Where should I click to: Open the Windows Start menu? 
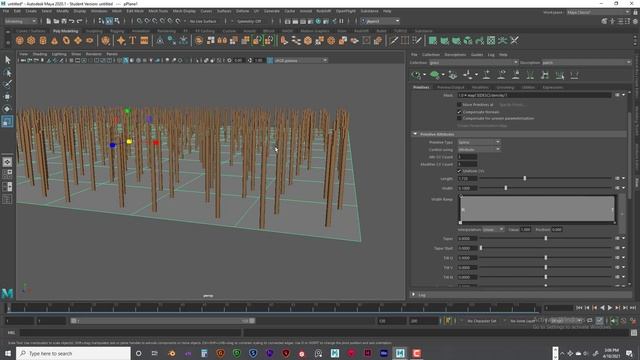click(8, 353)
